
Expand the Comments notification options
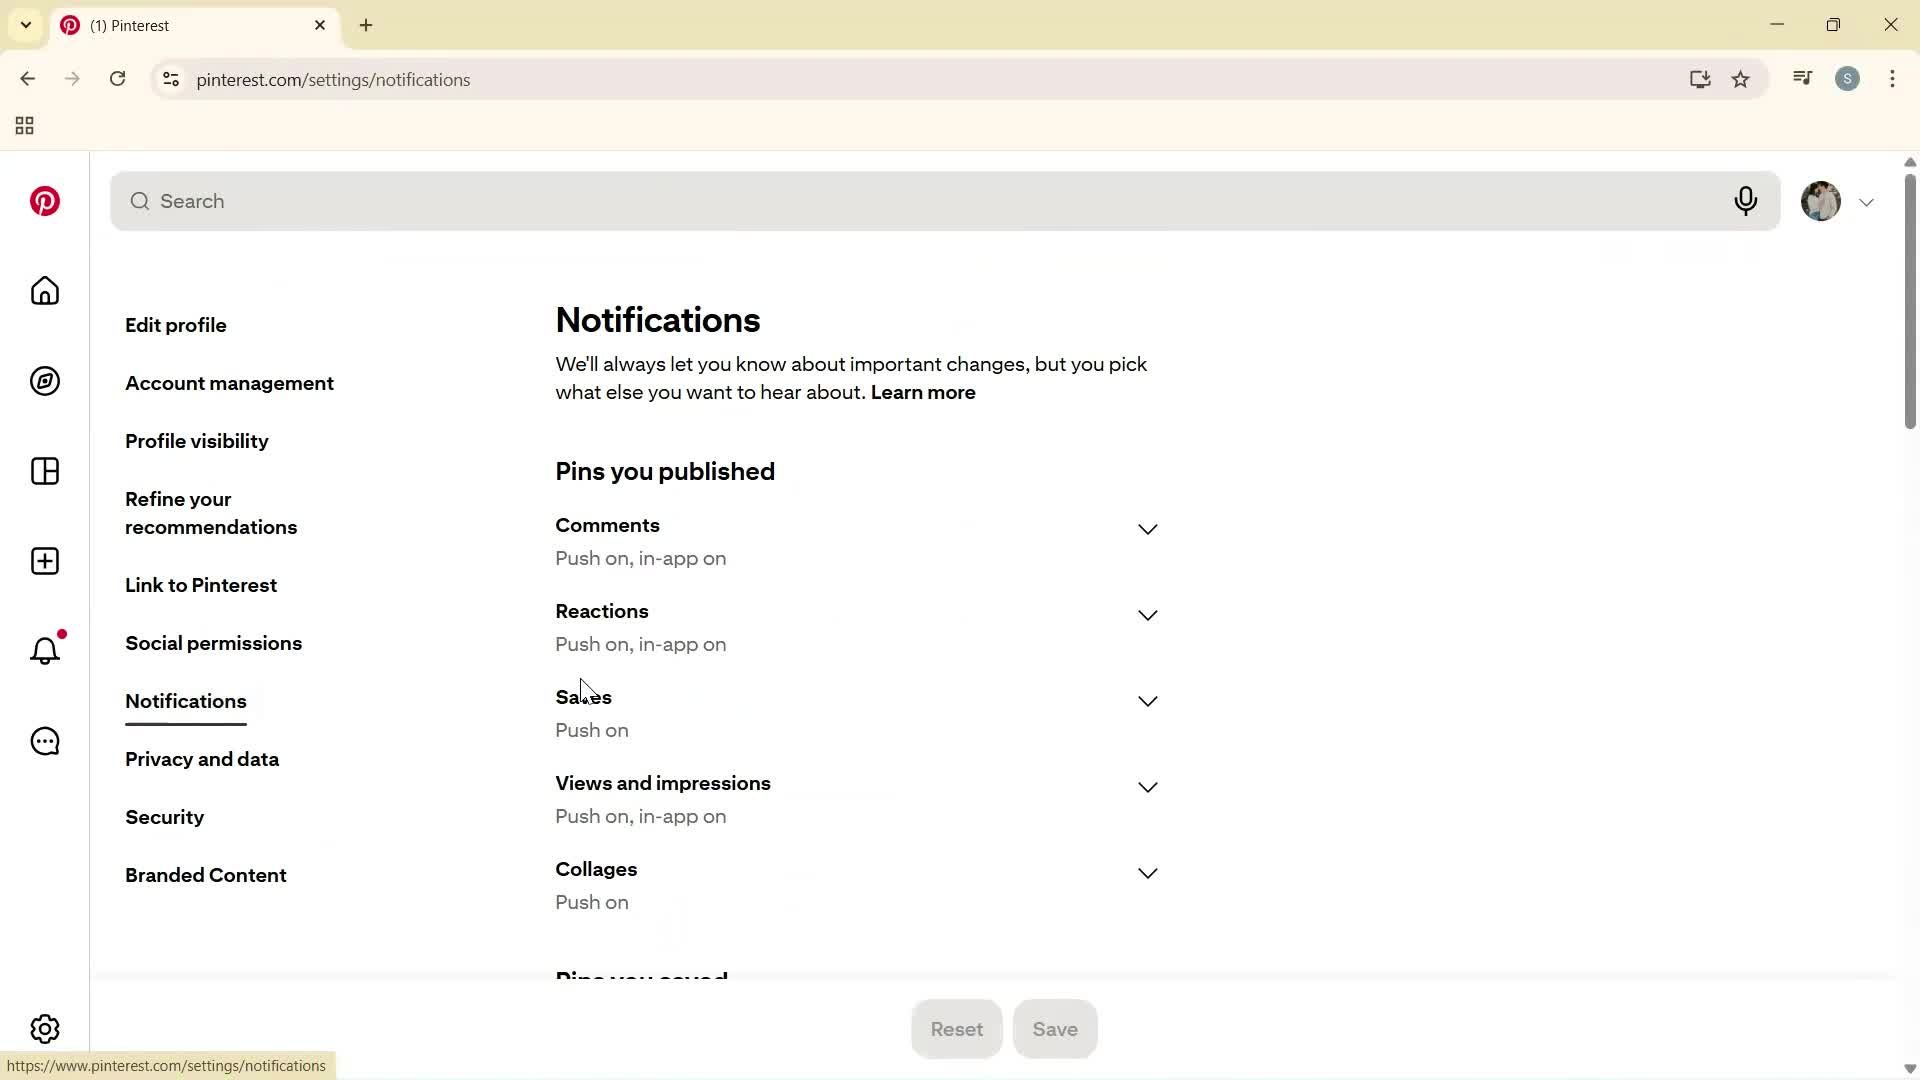coord(1147,529)
